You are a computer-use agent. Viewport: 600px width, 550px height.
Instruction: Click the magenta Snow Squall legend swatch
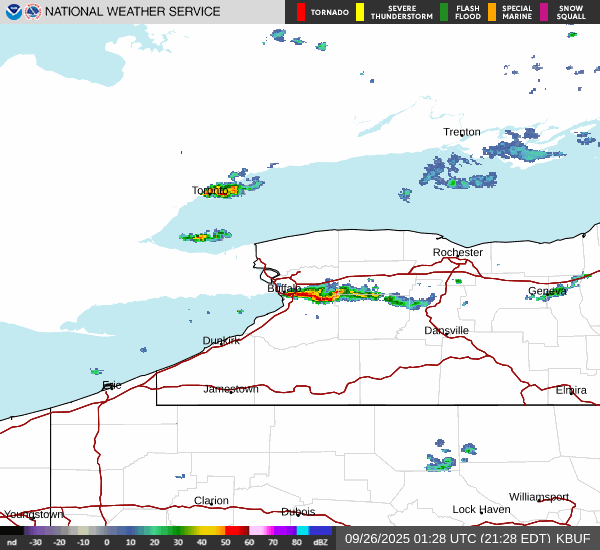click(544, 12)
